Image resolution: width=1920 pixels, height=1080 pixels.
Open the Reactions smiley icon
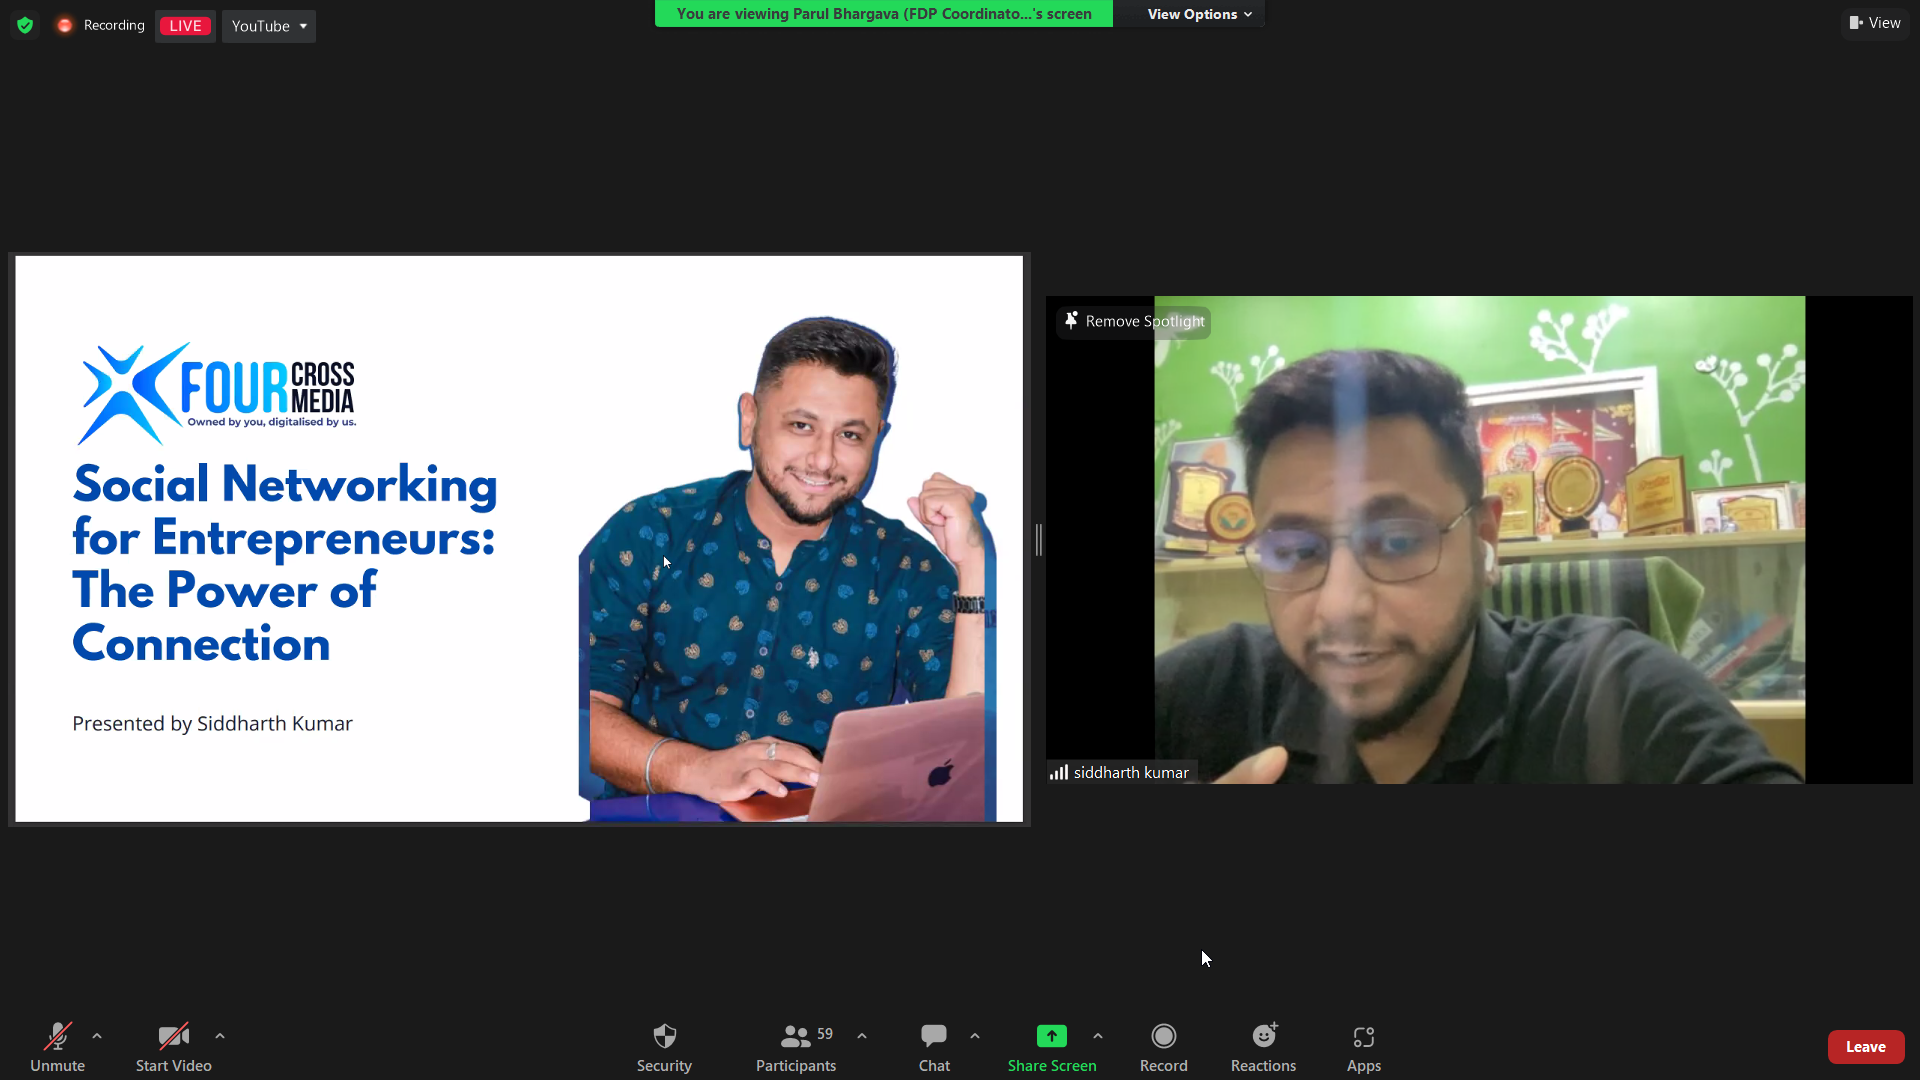1263,1036
